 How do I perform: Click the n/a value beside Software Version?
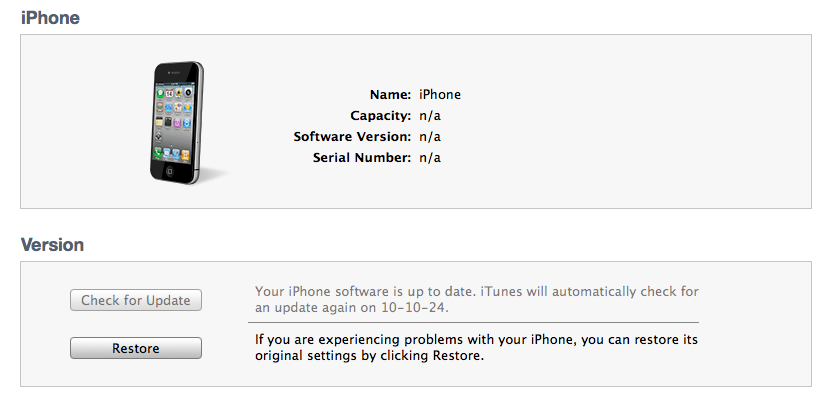pos(431,137)
